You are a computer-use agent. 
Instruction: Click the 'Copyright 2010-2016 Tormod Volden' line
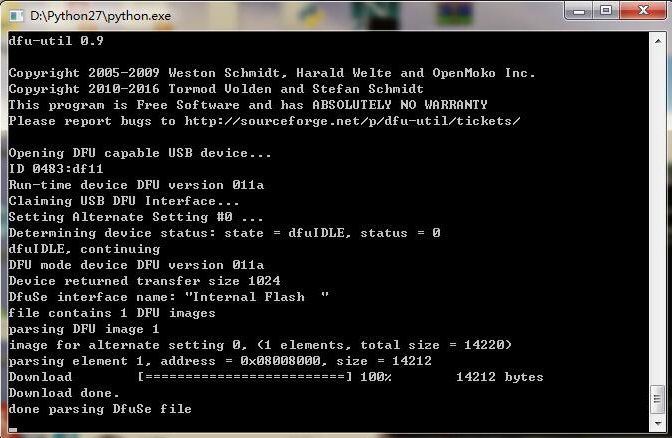[x=216, y=89]
